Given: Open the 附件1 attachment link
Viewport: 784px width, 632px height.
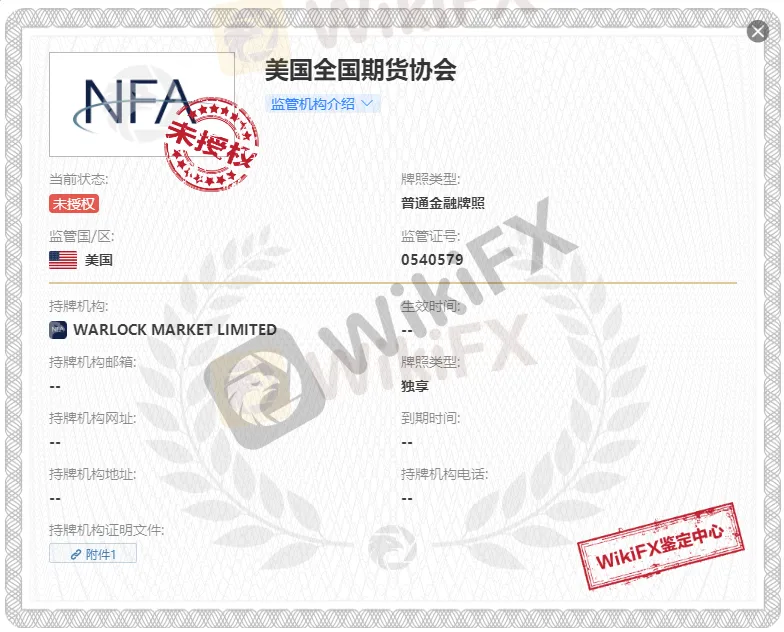Looking at the screenshot, I should [93, 554].
